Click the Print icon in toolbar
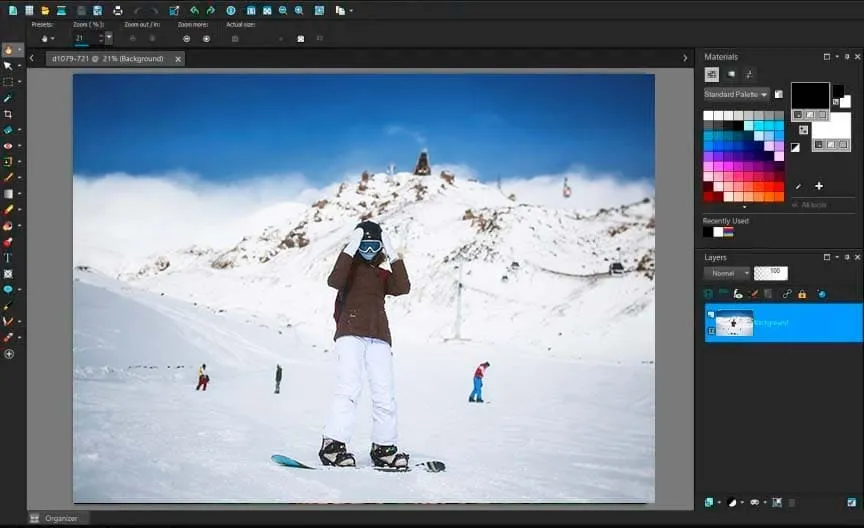 (117, 10)
